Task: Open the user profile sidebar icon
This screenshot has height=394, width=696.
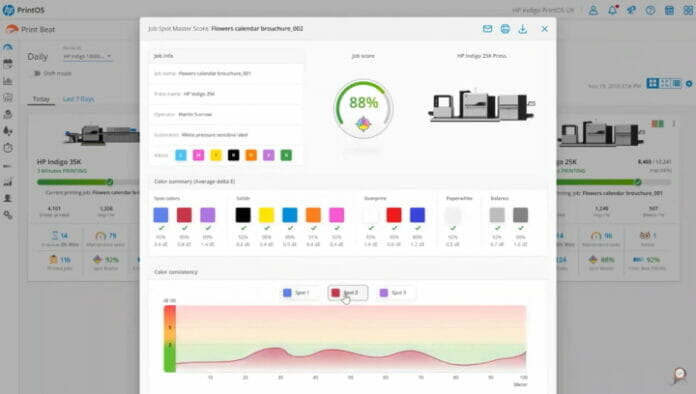Action: point(8,198)
